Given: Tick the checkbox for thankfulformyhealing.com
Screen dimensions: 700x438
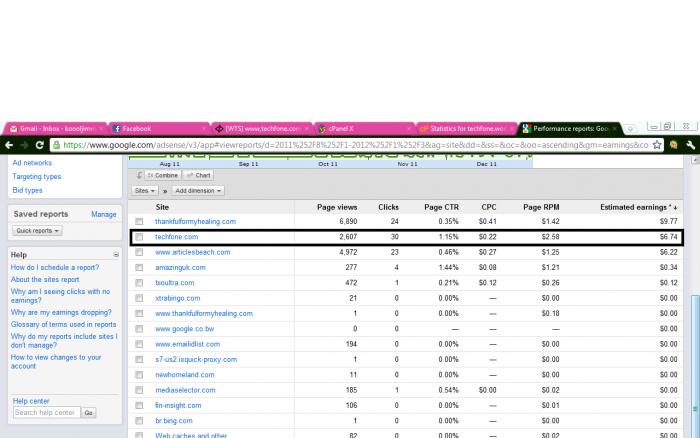Looking at the screenshot, I should click(139, 221).
